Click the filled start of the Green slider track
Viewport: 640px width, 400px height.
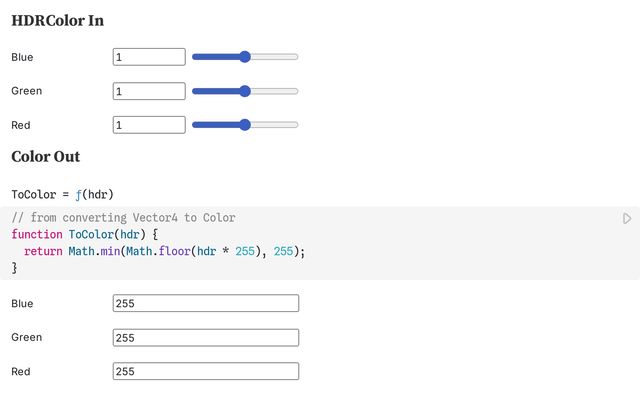point(216,91)
